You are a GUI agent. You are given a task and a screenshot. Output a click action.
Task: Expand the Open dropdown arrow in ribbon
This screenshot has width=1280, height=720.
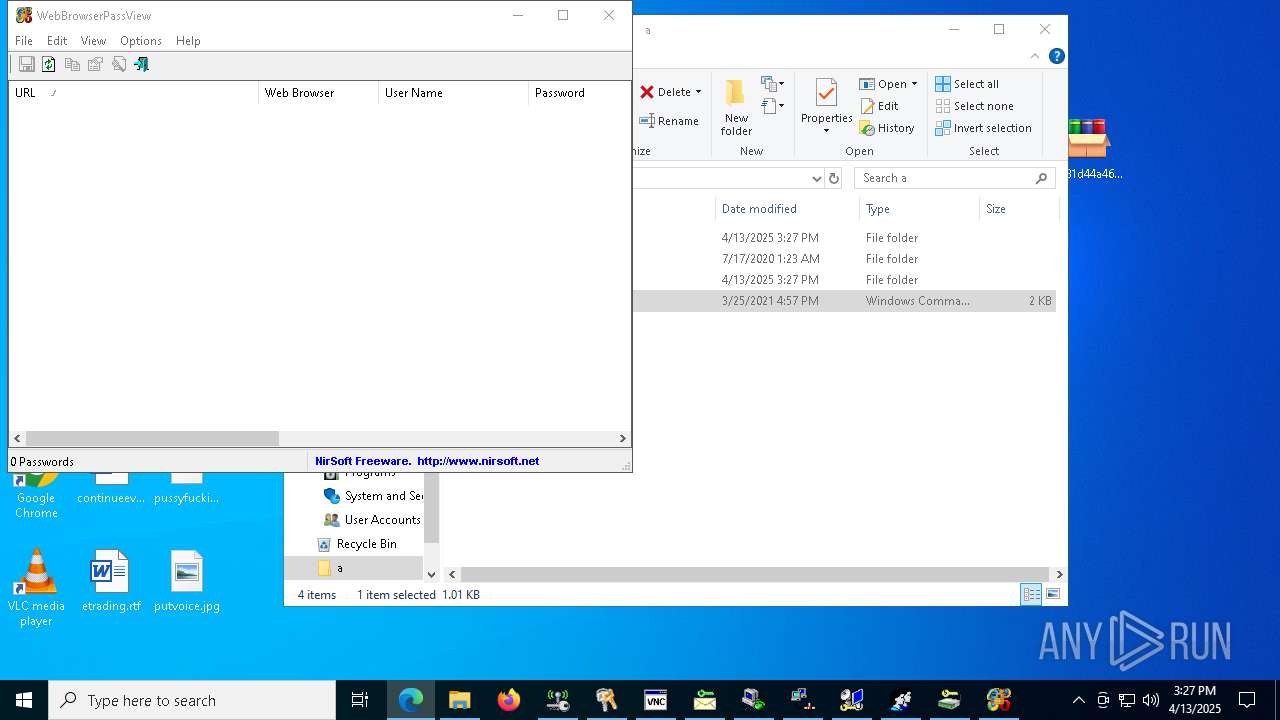pyautogui.click(x=914, y=84)
